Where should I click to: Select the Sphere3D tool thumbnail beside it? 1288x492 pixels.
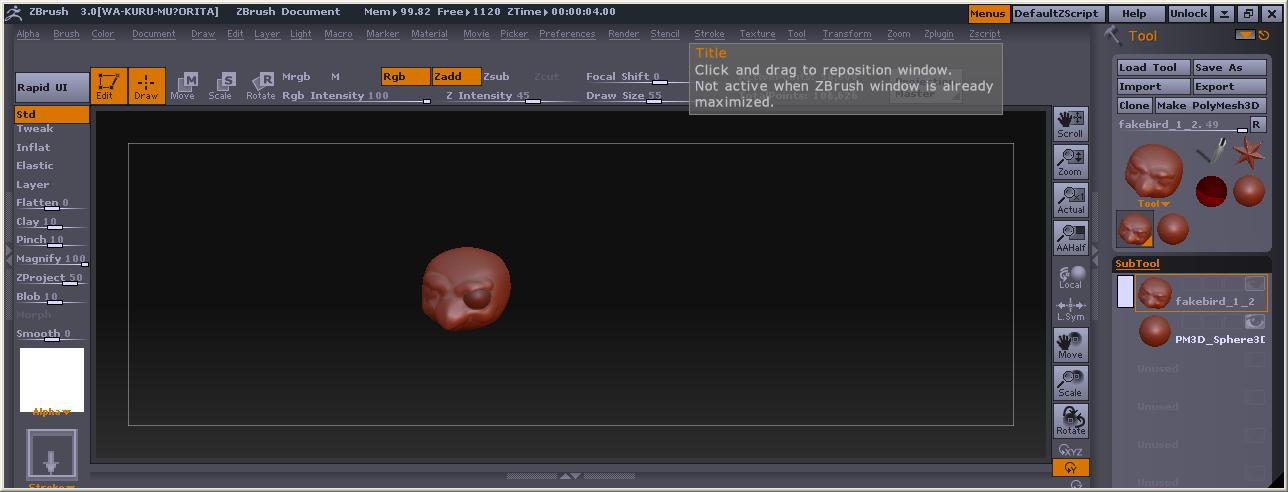1248,191
